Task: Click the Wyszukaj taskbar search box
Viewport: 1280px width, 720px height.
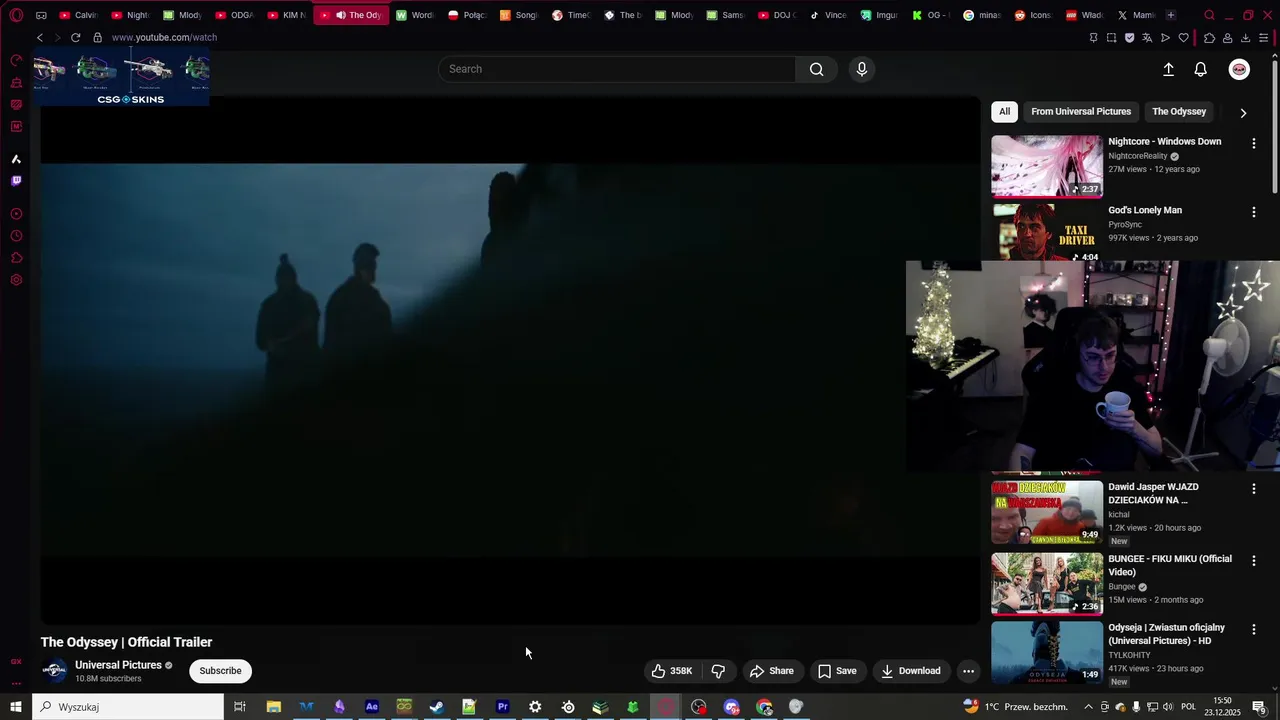Action: pos(128,707)
